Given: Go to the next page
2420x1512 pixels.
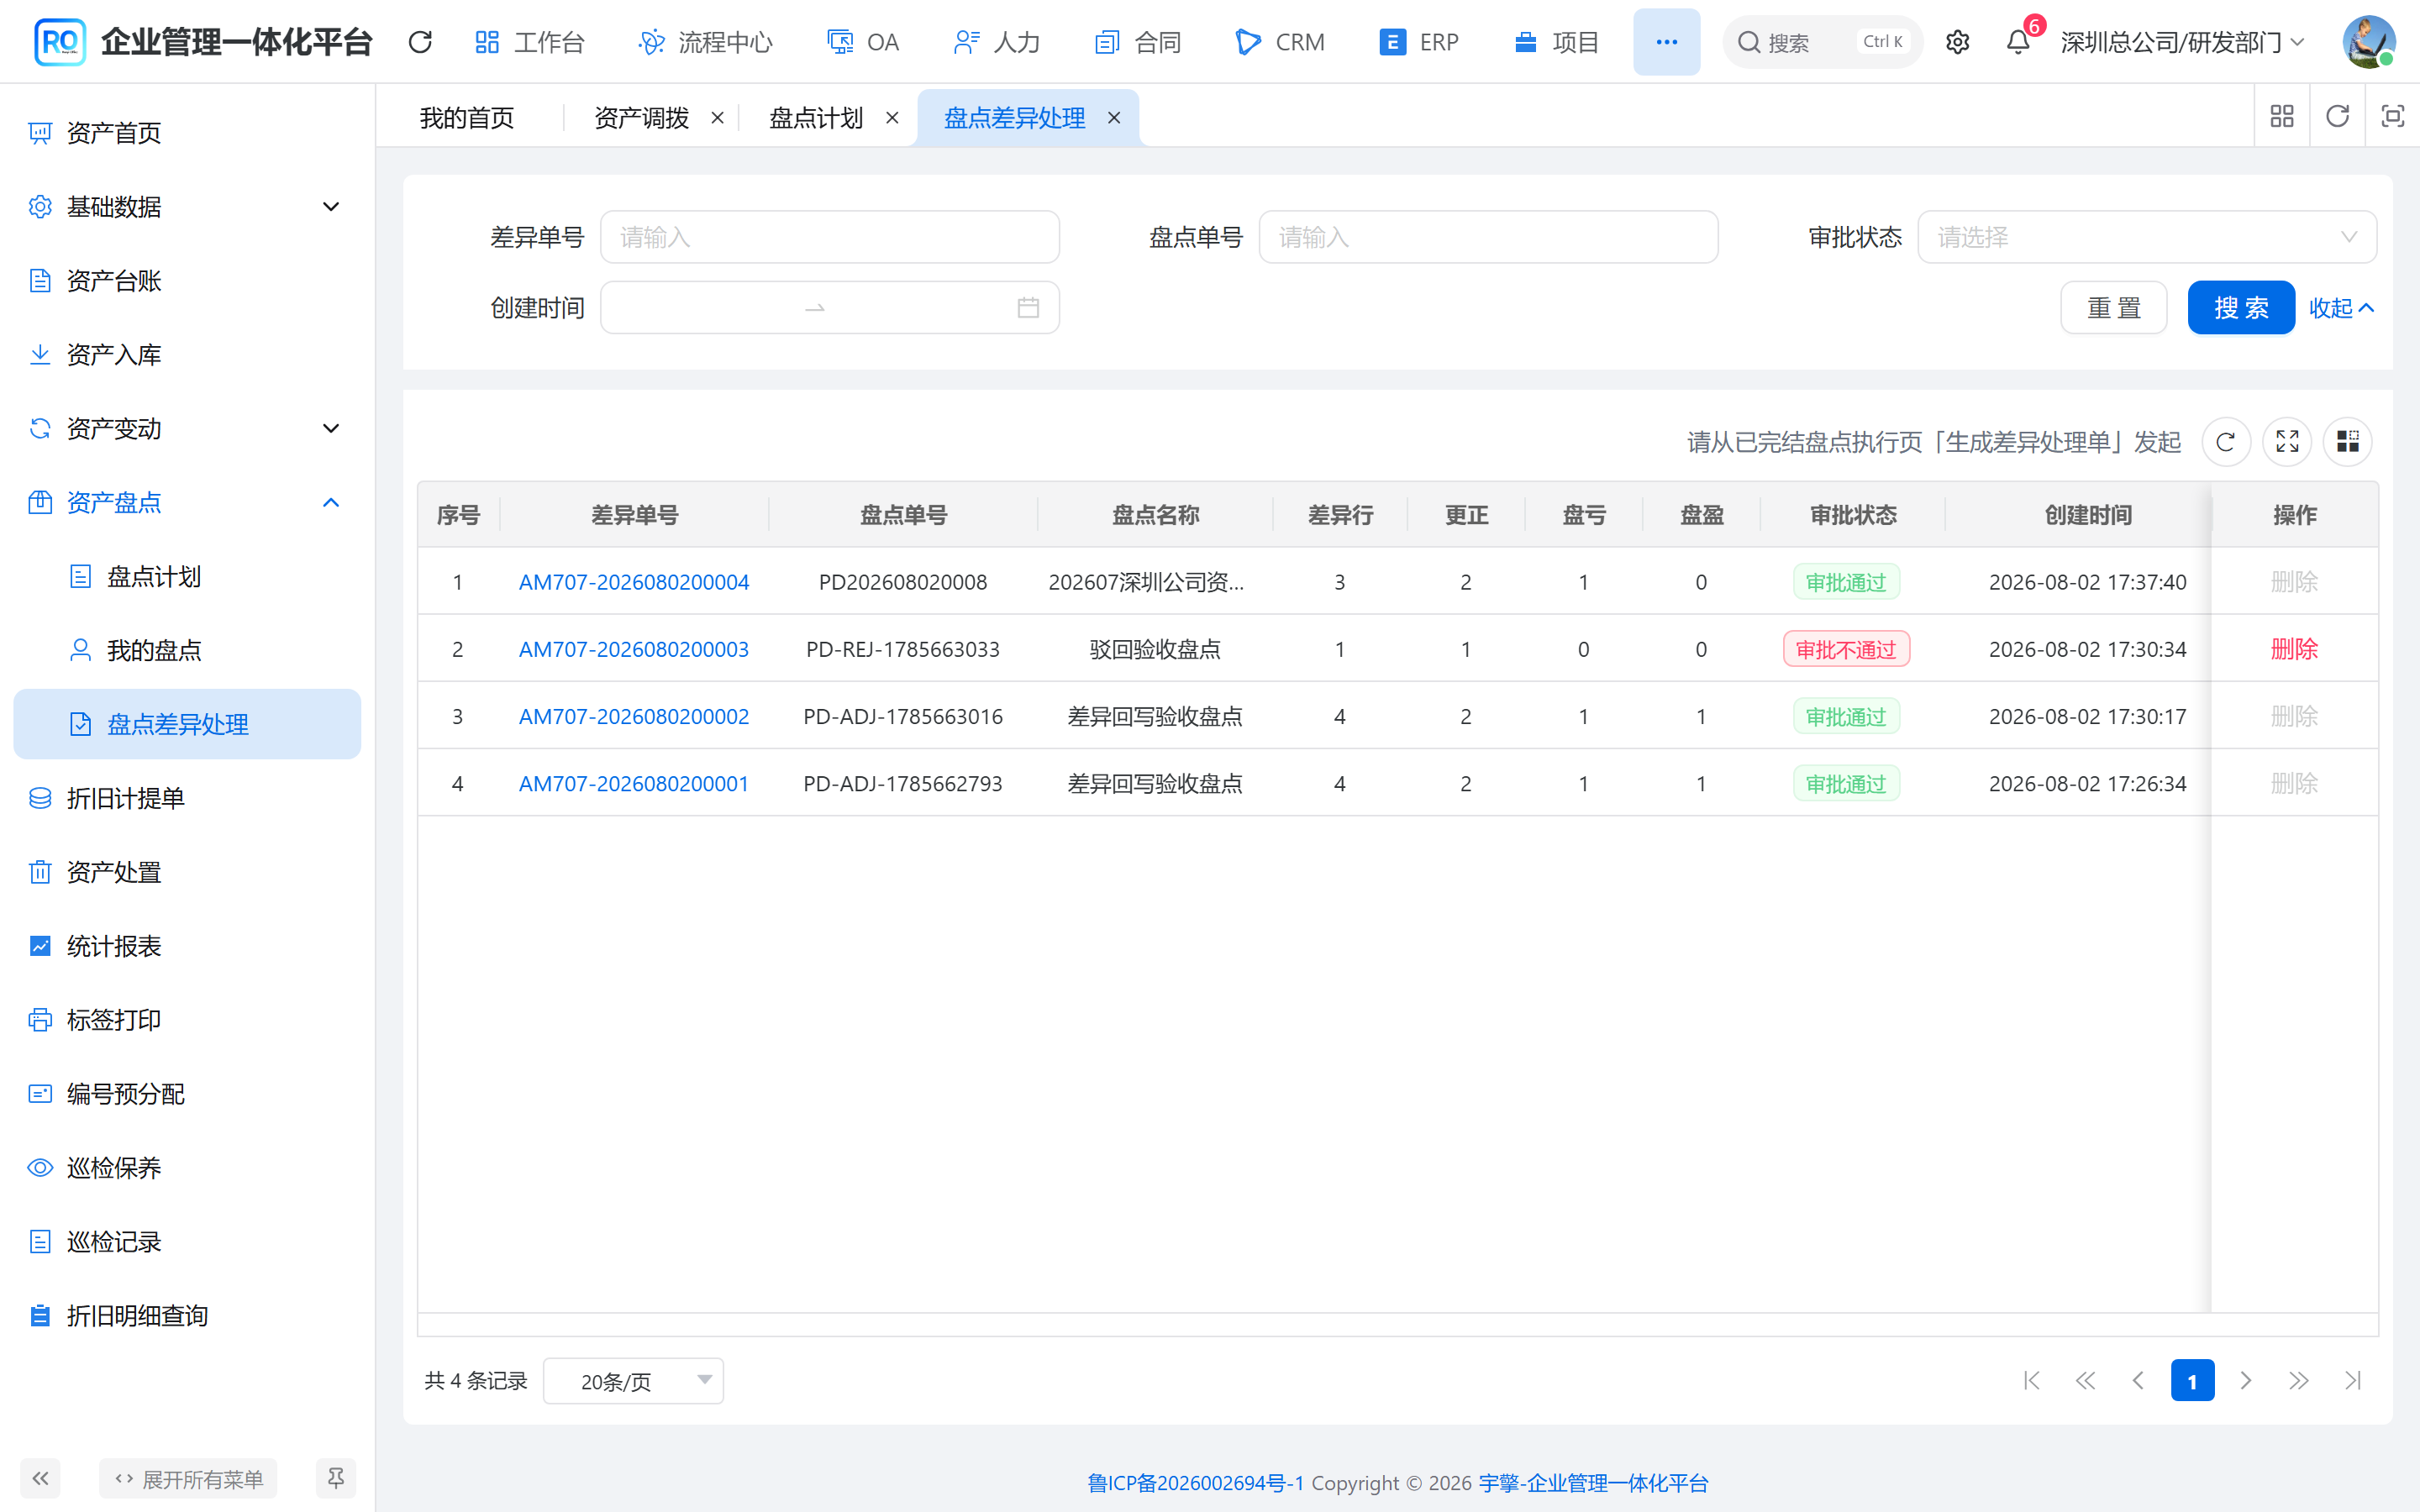Looking at the screenshot, I should (2245, 1381).
